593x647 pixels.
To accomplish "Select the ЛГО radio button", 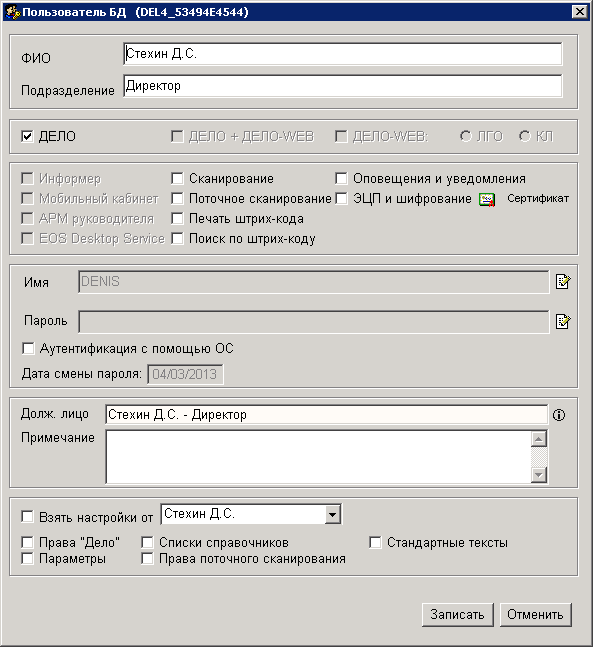I will point(465,136).
